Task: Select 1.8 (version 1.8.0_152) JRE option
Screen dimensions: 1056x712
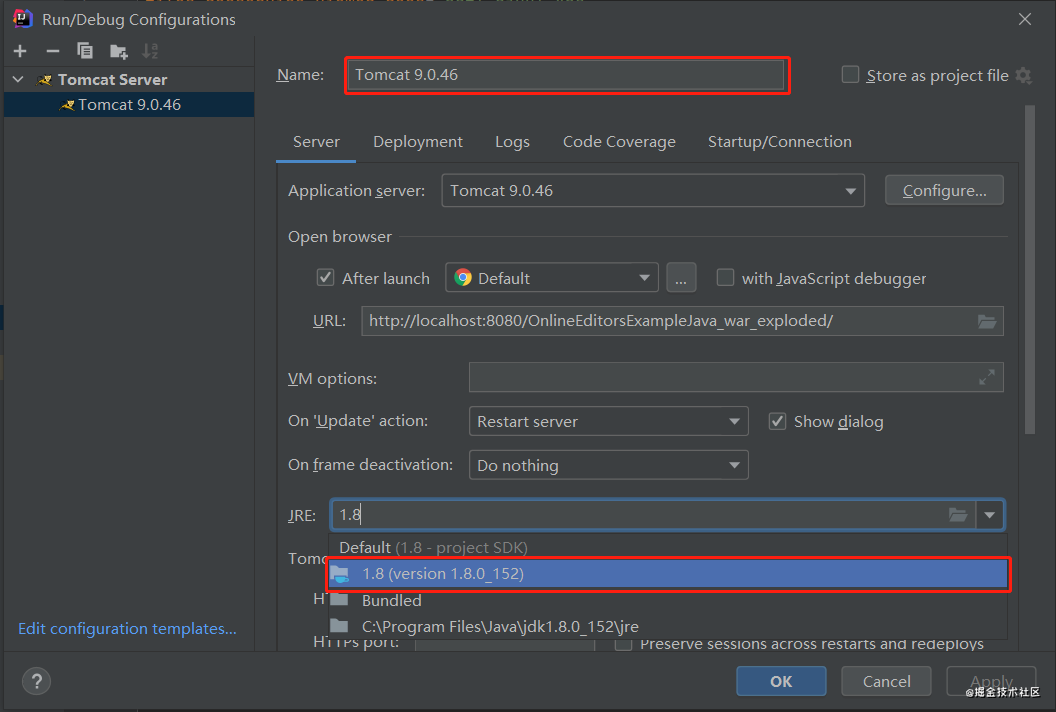Action: click(x=668, y=574)
